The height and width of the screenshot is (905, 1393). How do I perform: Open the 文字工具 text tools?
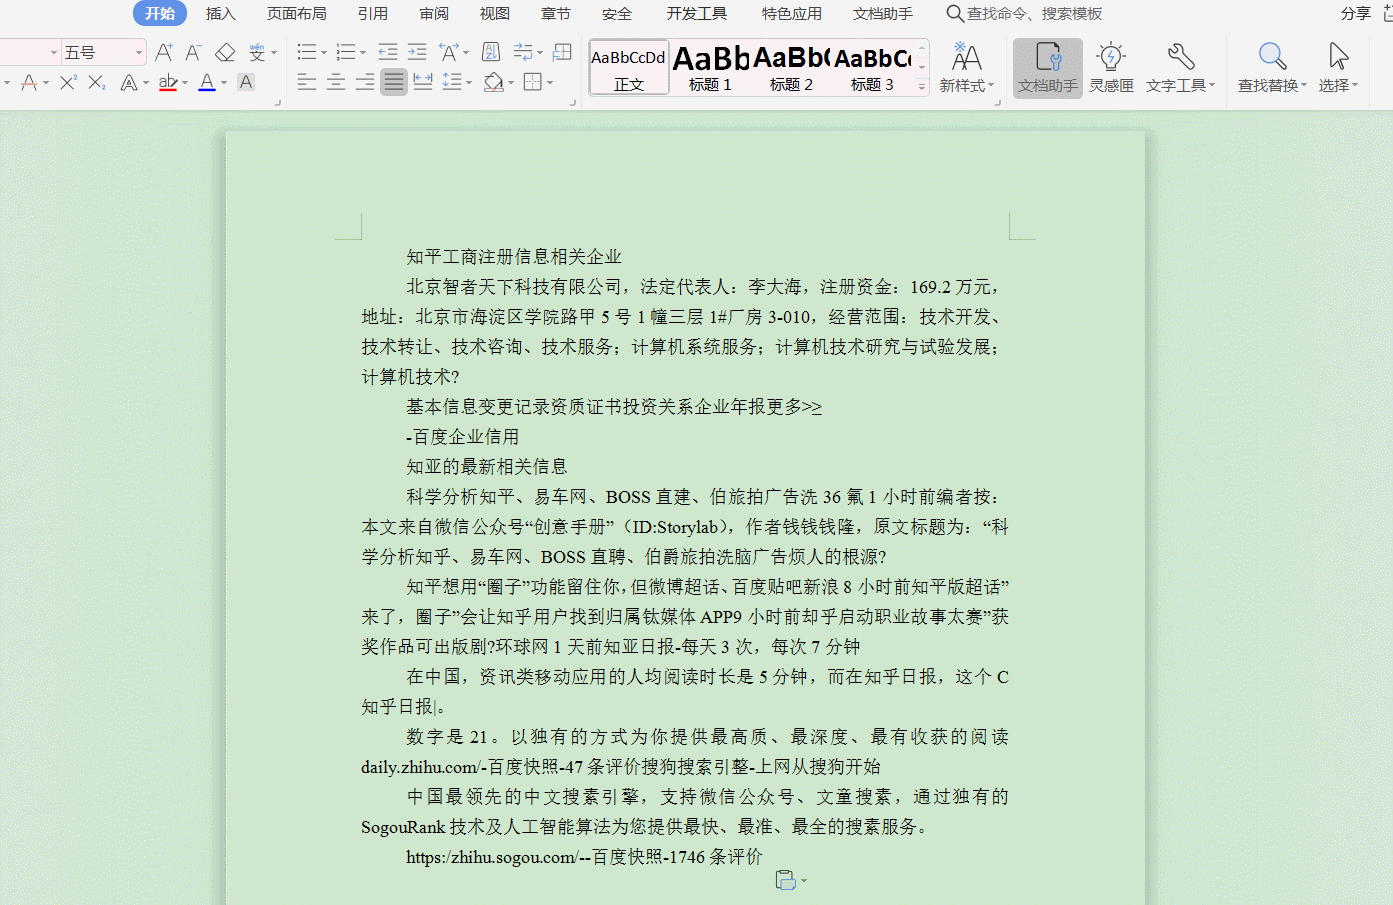1180,68
